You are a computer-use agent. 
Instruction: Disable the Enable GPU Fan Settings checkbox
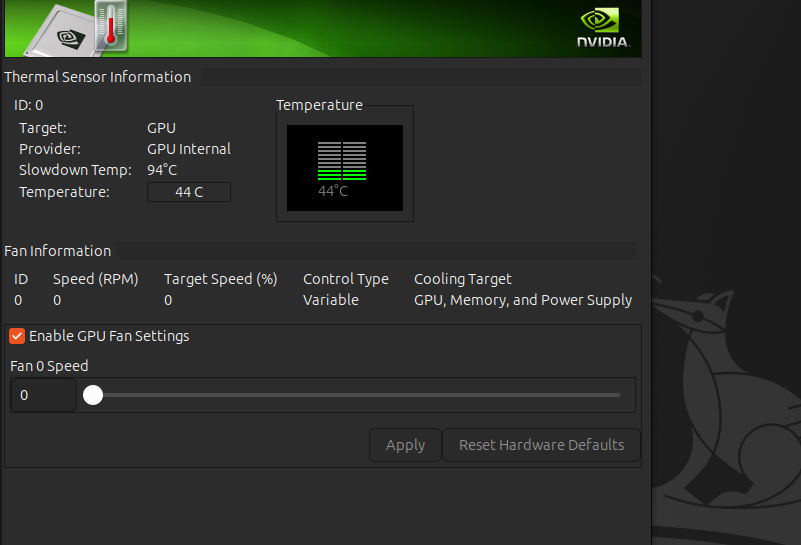tap(17, 336)
